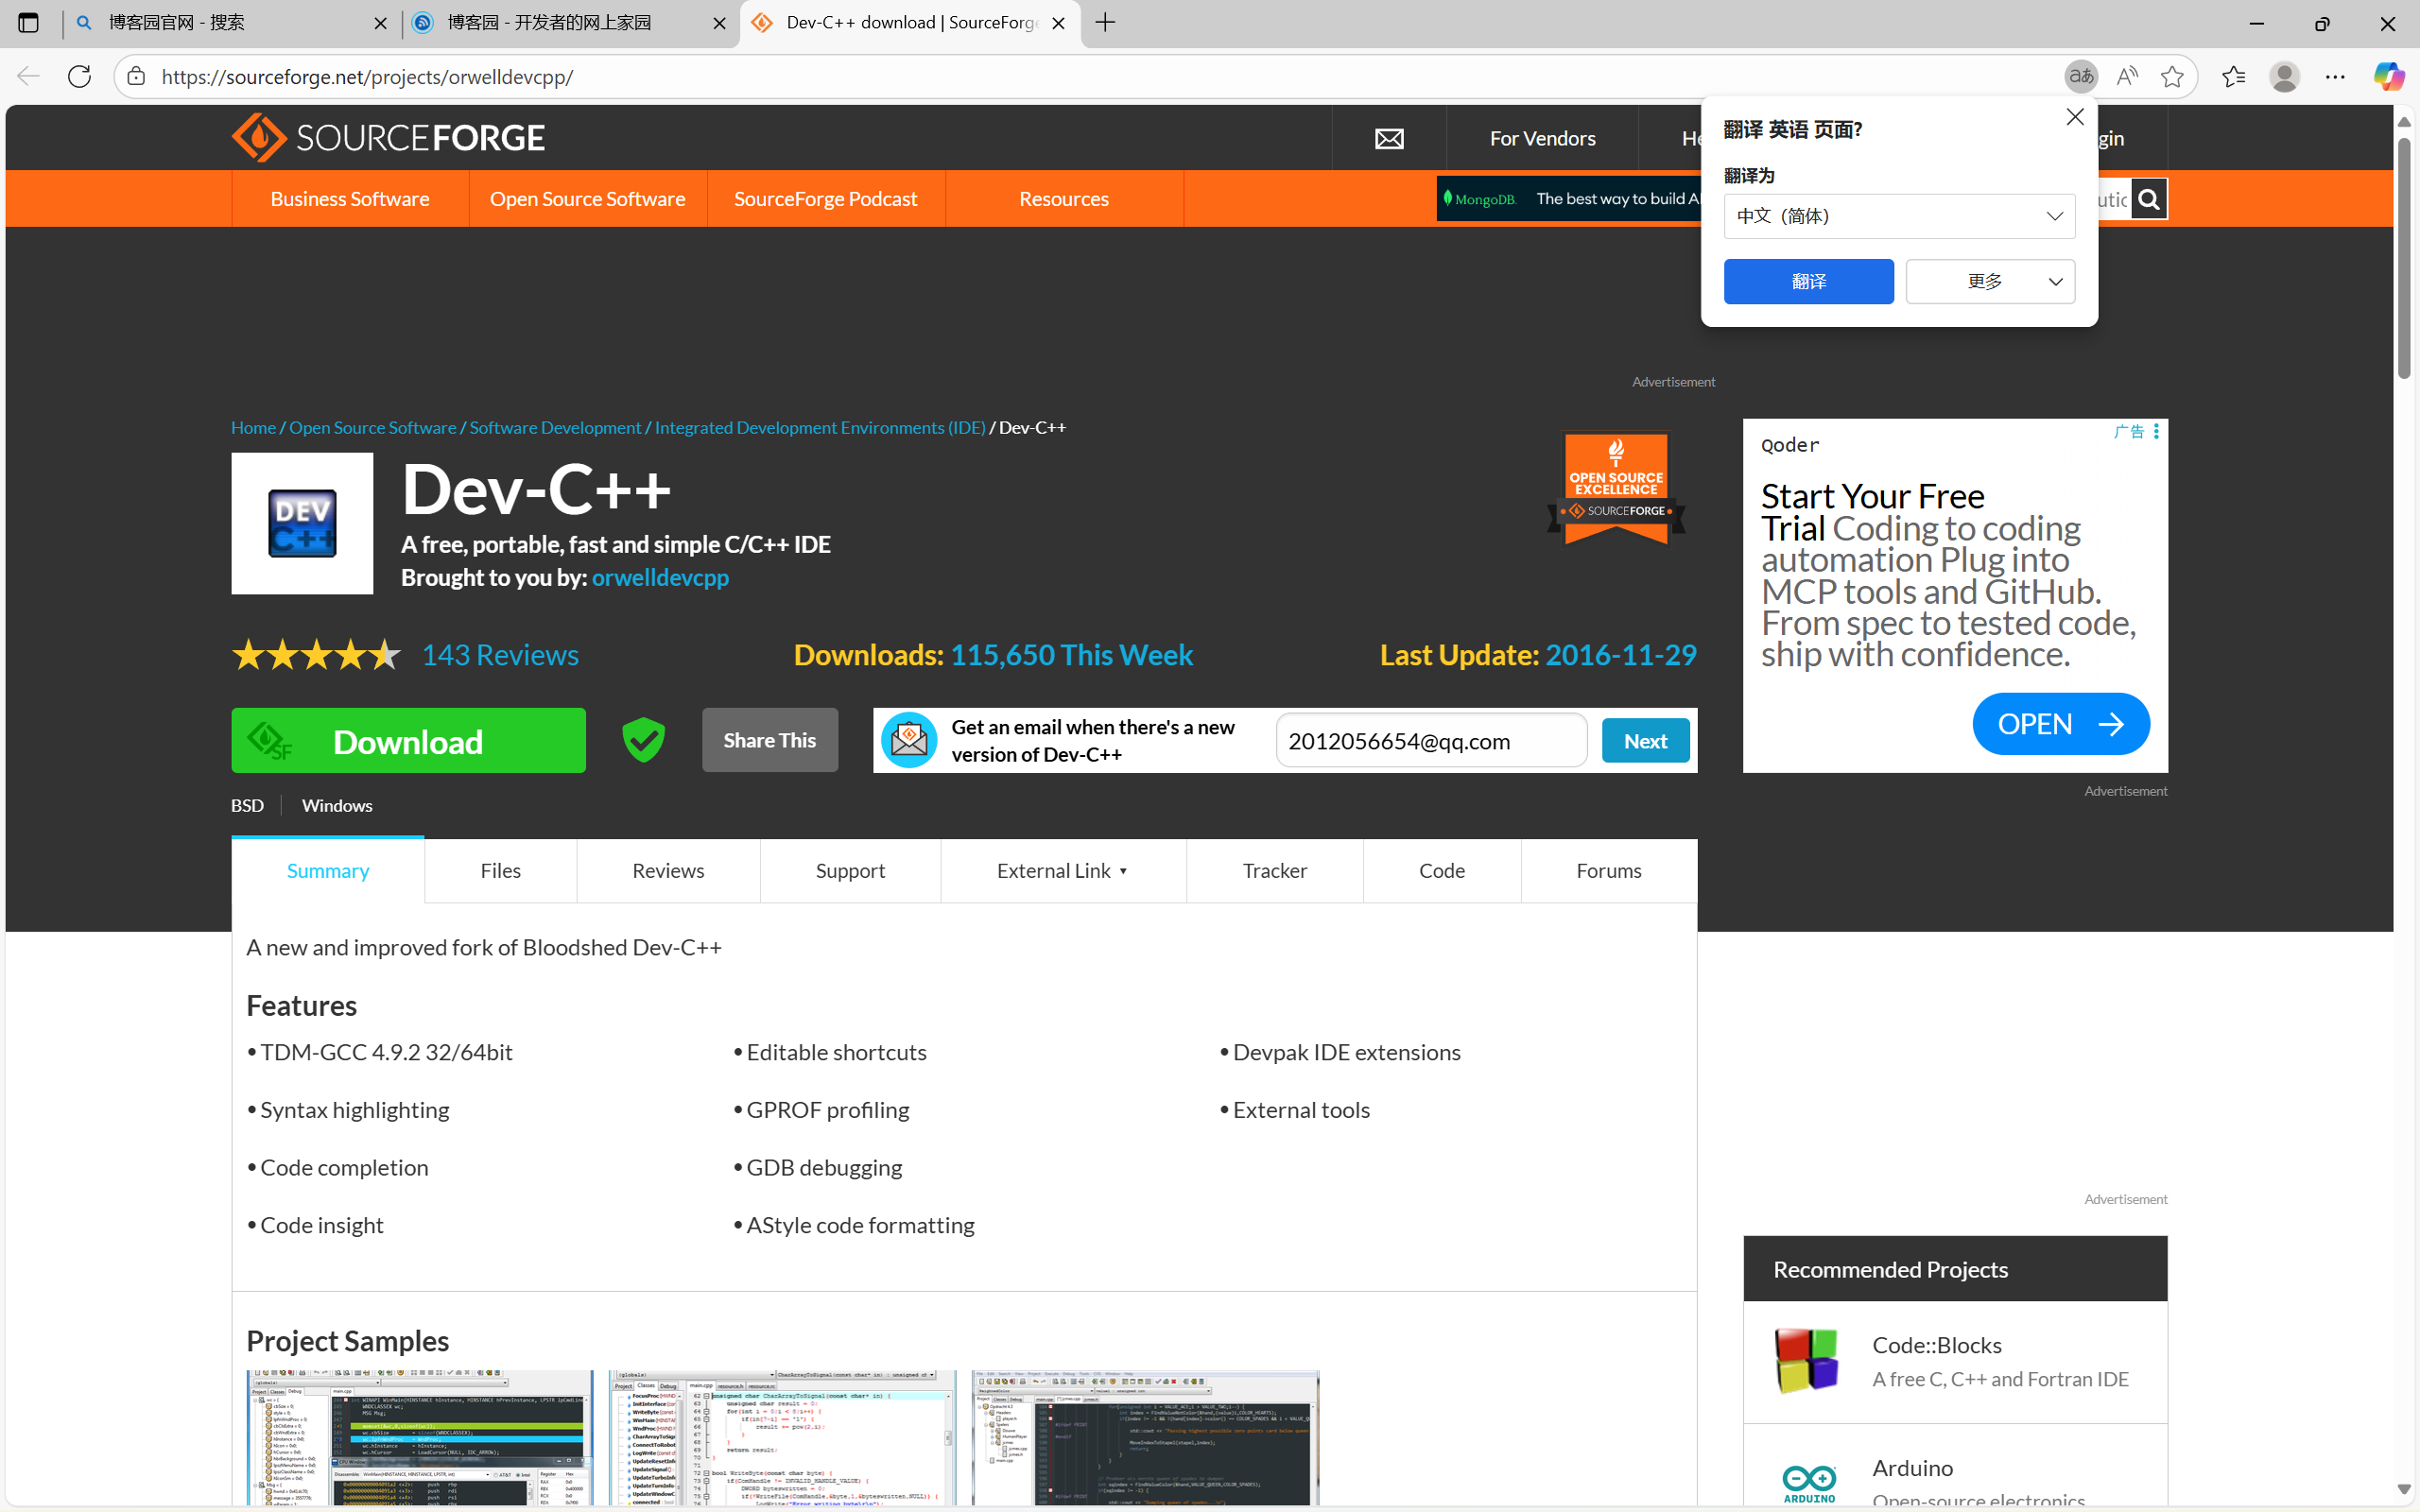Click the email address input field
This screenshot has width=2420, height=1512.
pyautogui.click(x=1430, y=741)
